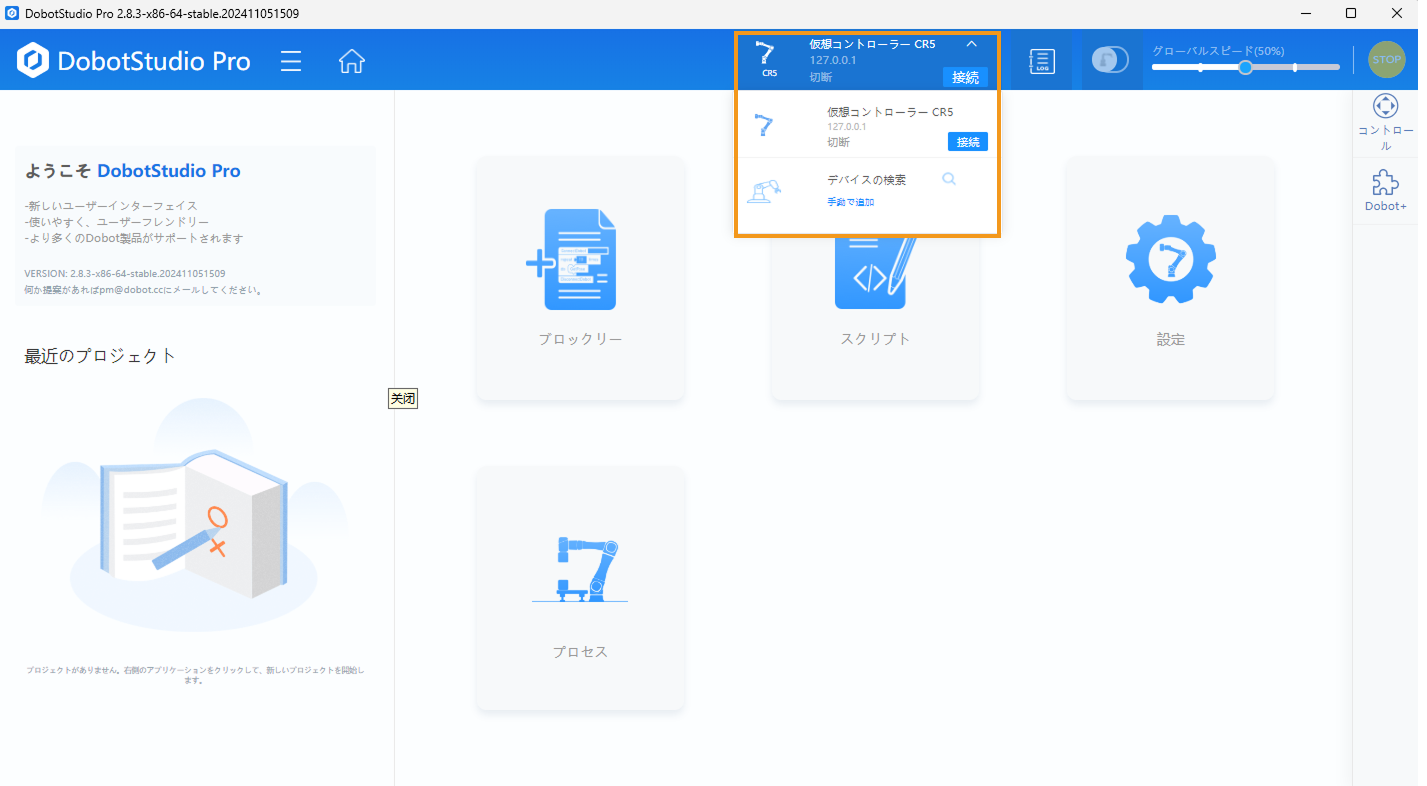Click the search magnifier beside デバイスの検索
Screen dimensions: 1427x786
[x=949, y=179]
